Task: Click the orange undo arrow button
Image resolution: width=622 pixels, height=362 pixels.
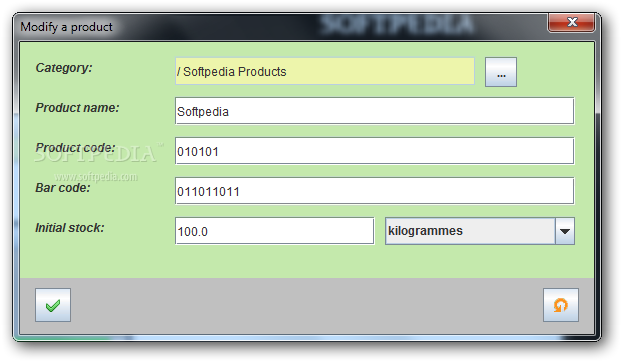Action: tap(561, 305)
